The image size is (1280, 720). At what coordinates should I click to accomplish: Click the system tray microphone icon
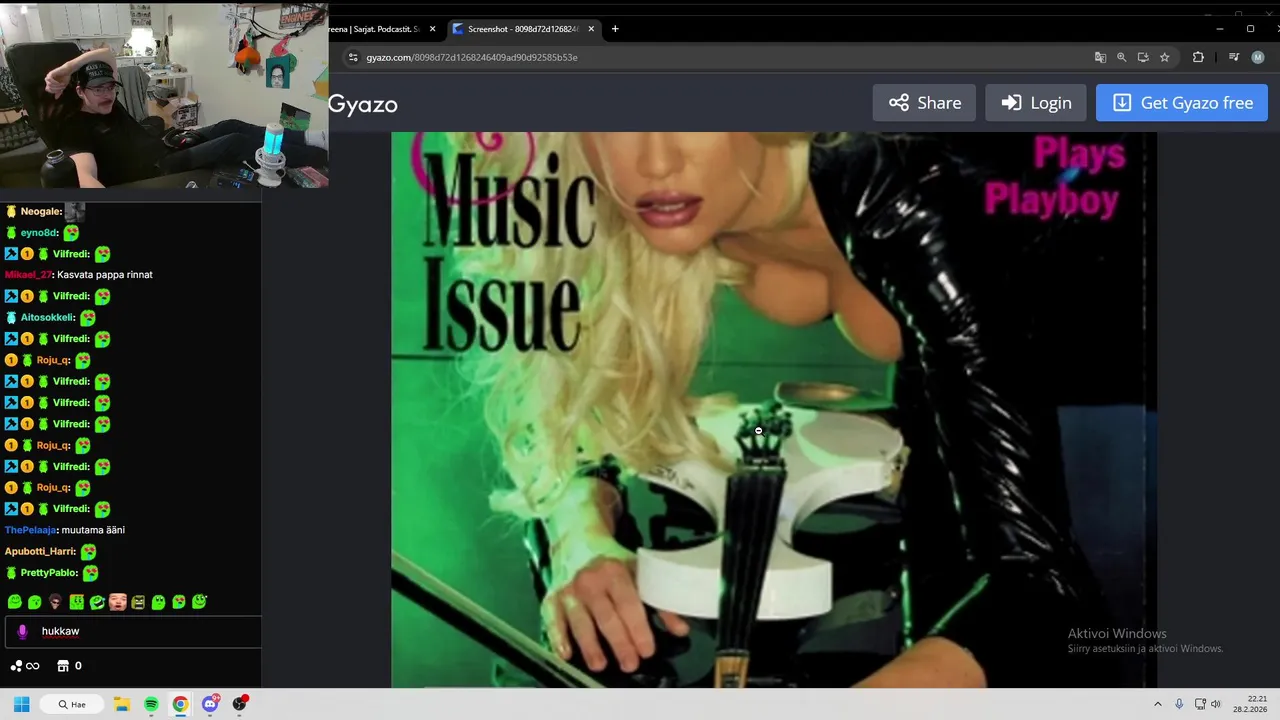point(1179,704)
